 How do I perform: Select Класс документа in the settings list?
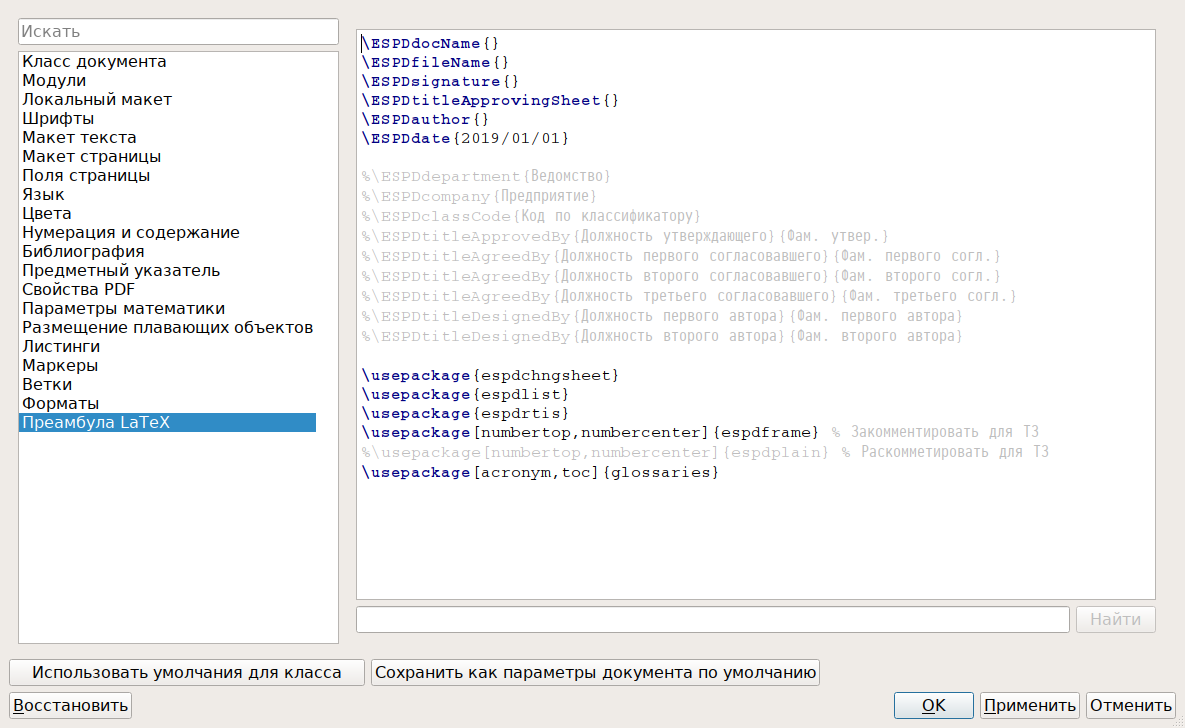94,62
